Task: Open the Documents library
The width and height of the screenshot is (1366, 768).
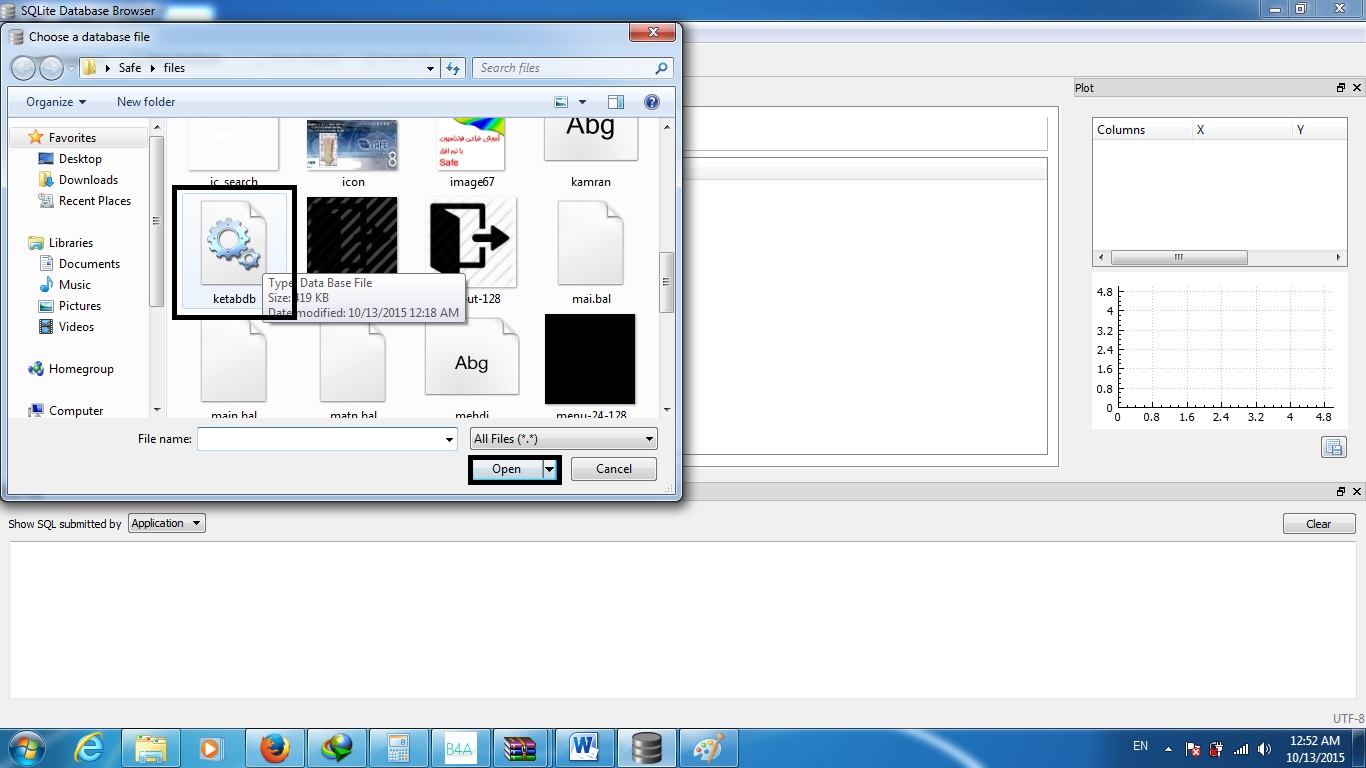Action: [x=89, y=264]
